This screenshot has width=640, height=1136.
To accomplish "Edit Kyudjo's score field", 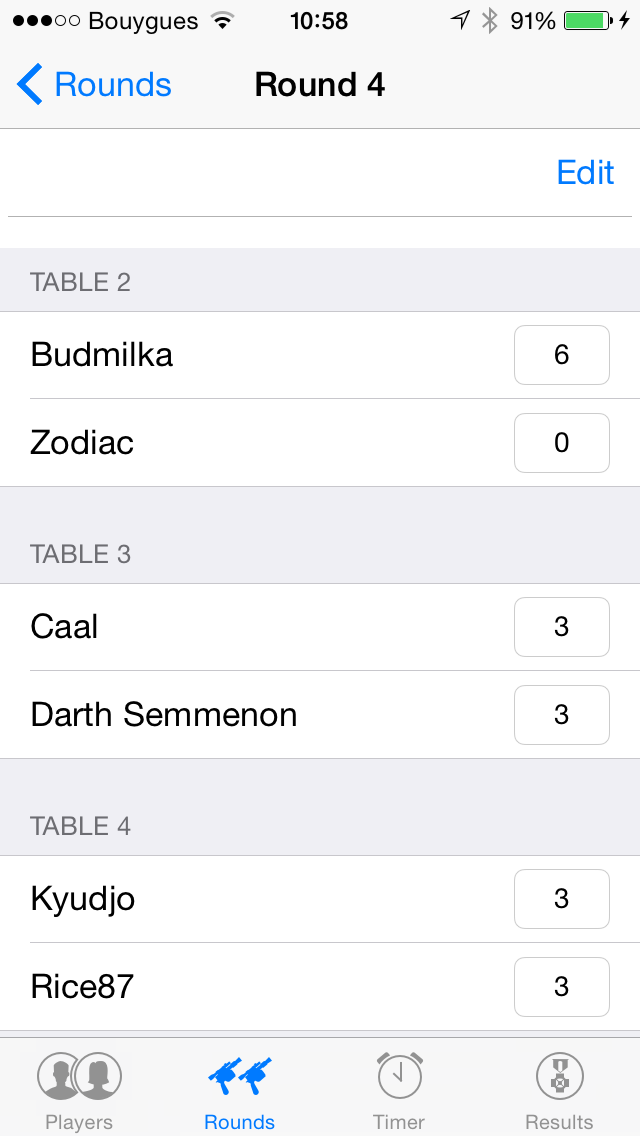I will click(x=561, y=899).
